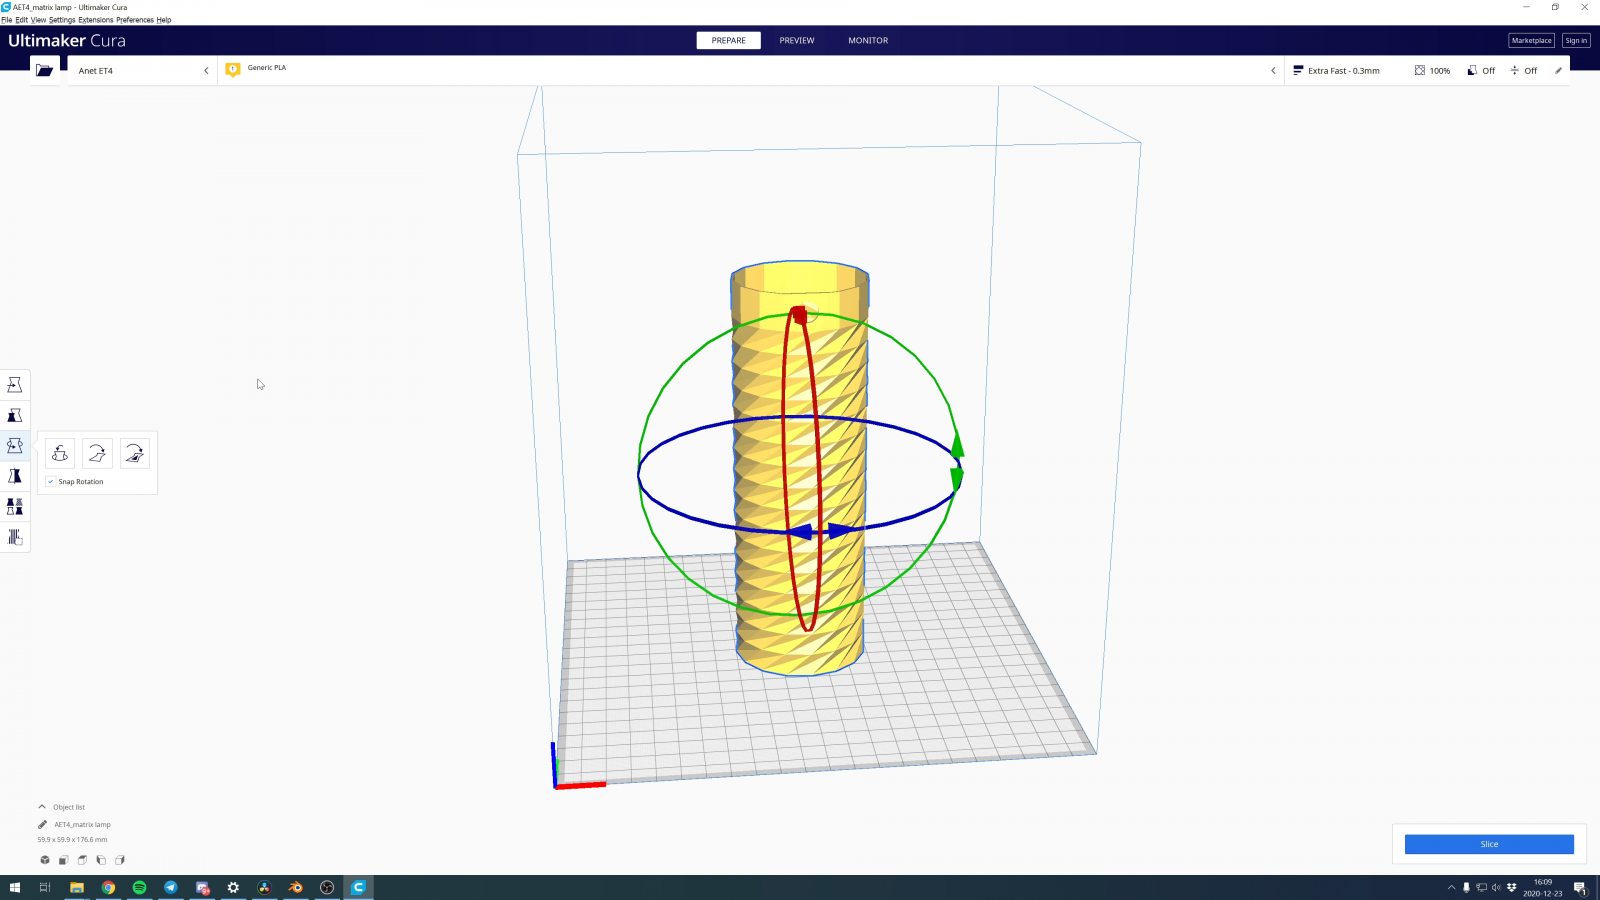
Task: Click the adhesion Off indicator
Action: click(1524, 71)
